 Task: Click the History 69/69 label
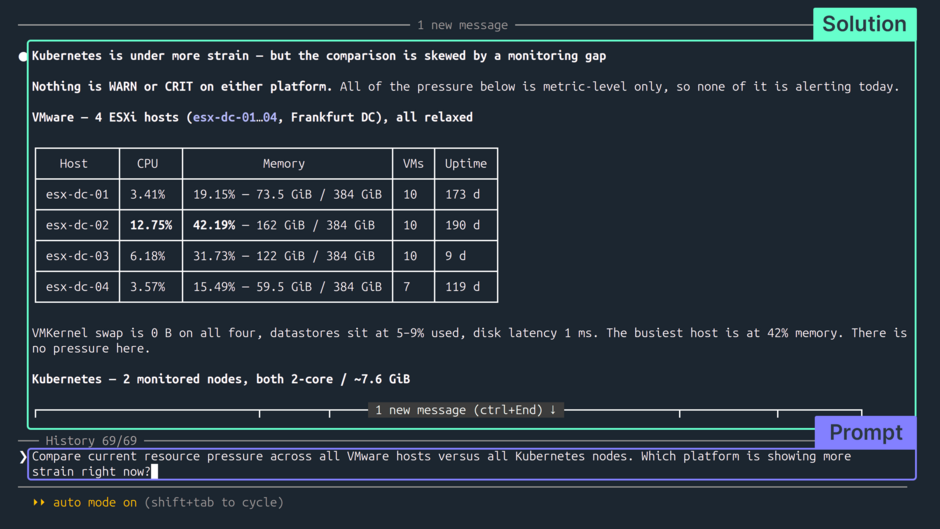point(91,441)
